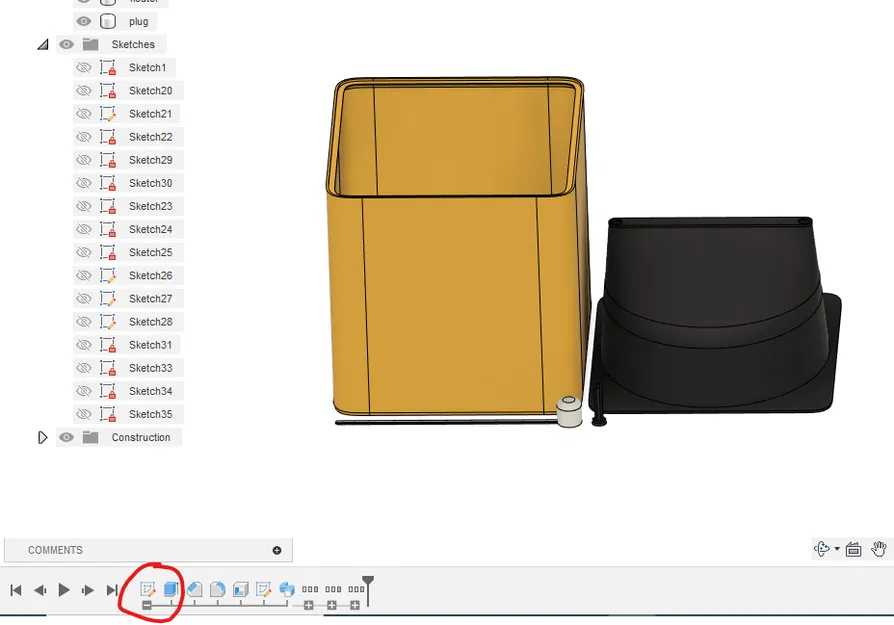Click the Sketch24 sketch icon

pyautogui.click(x=108, y=229)
